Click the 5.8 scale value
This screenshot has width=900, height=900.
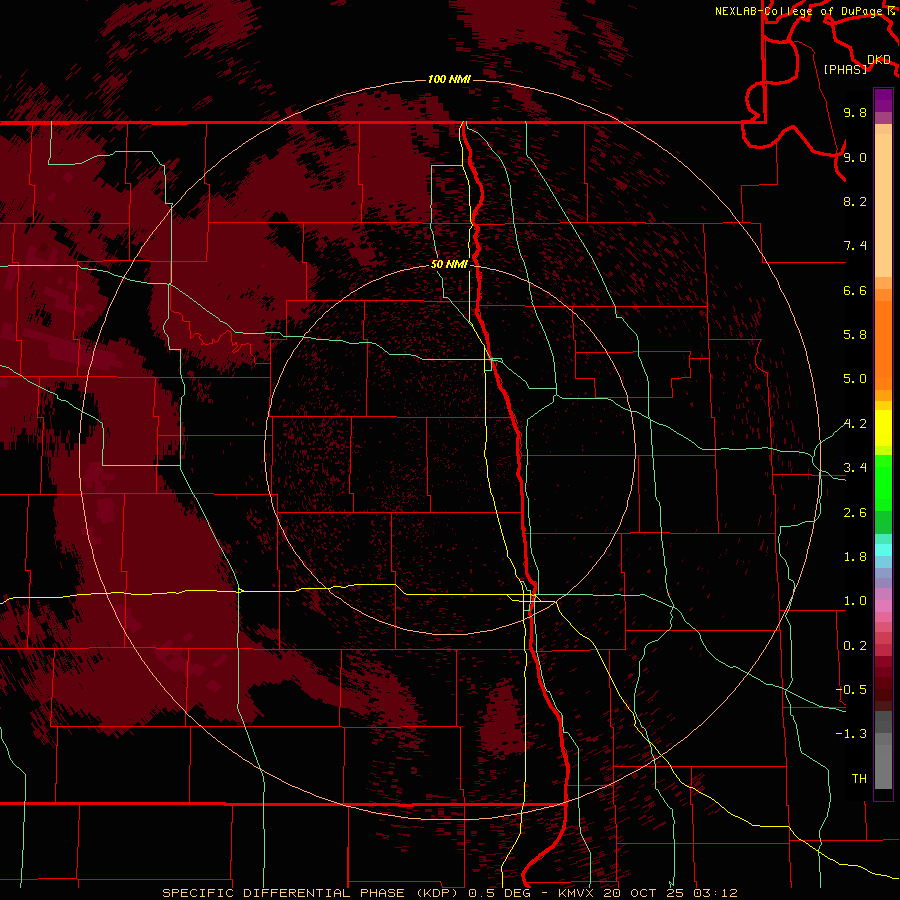point(855,335)
